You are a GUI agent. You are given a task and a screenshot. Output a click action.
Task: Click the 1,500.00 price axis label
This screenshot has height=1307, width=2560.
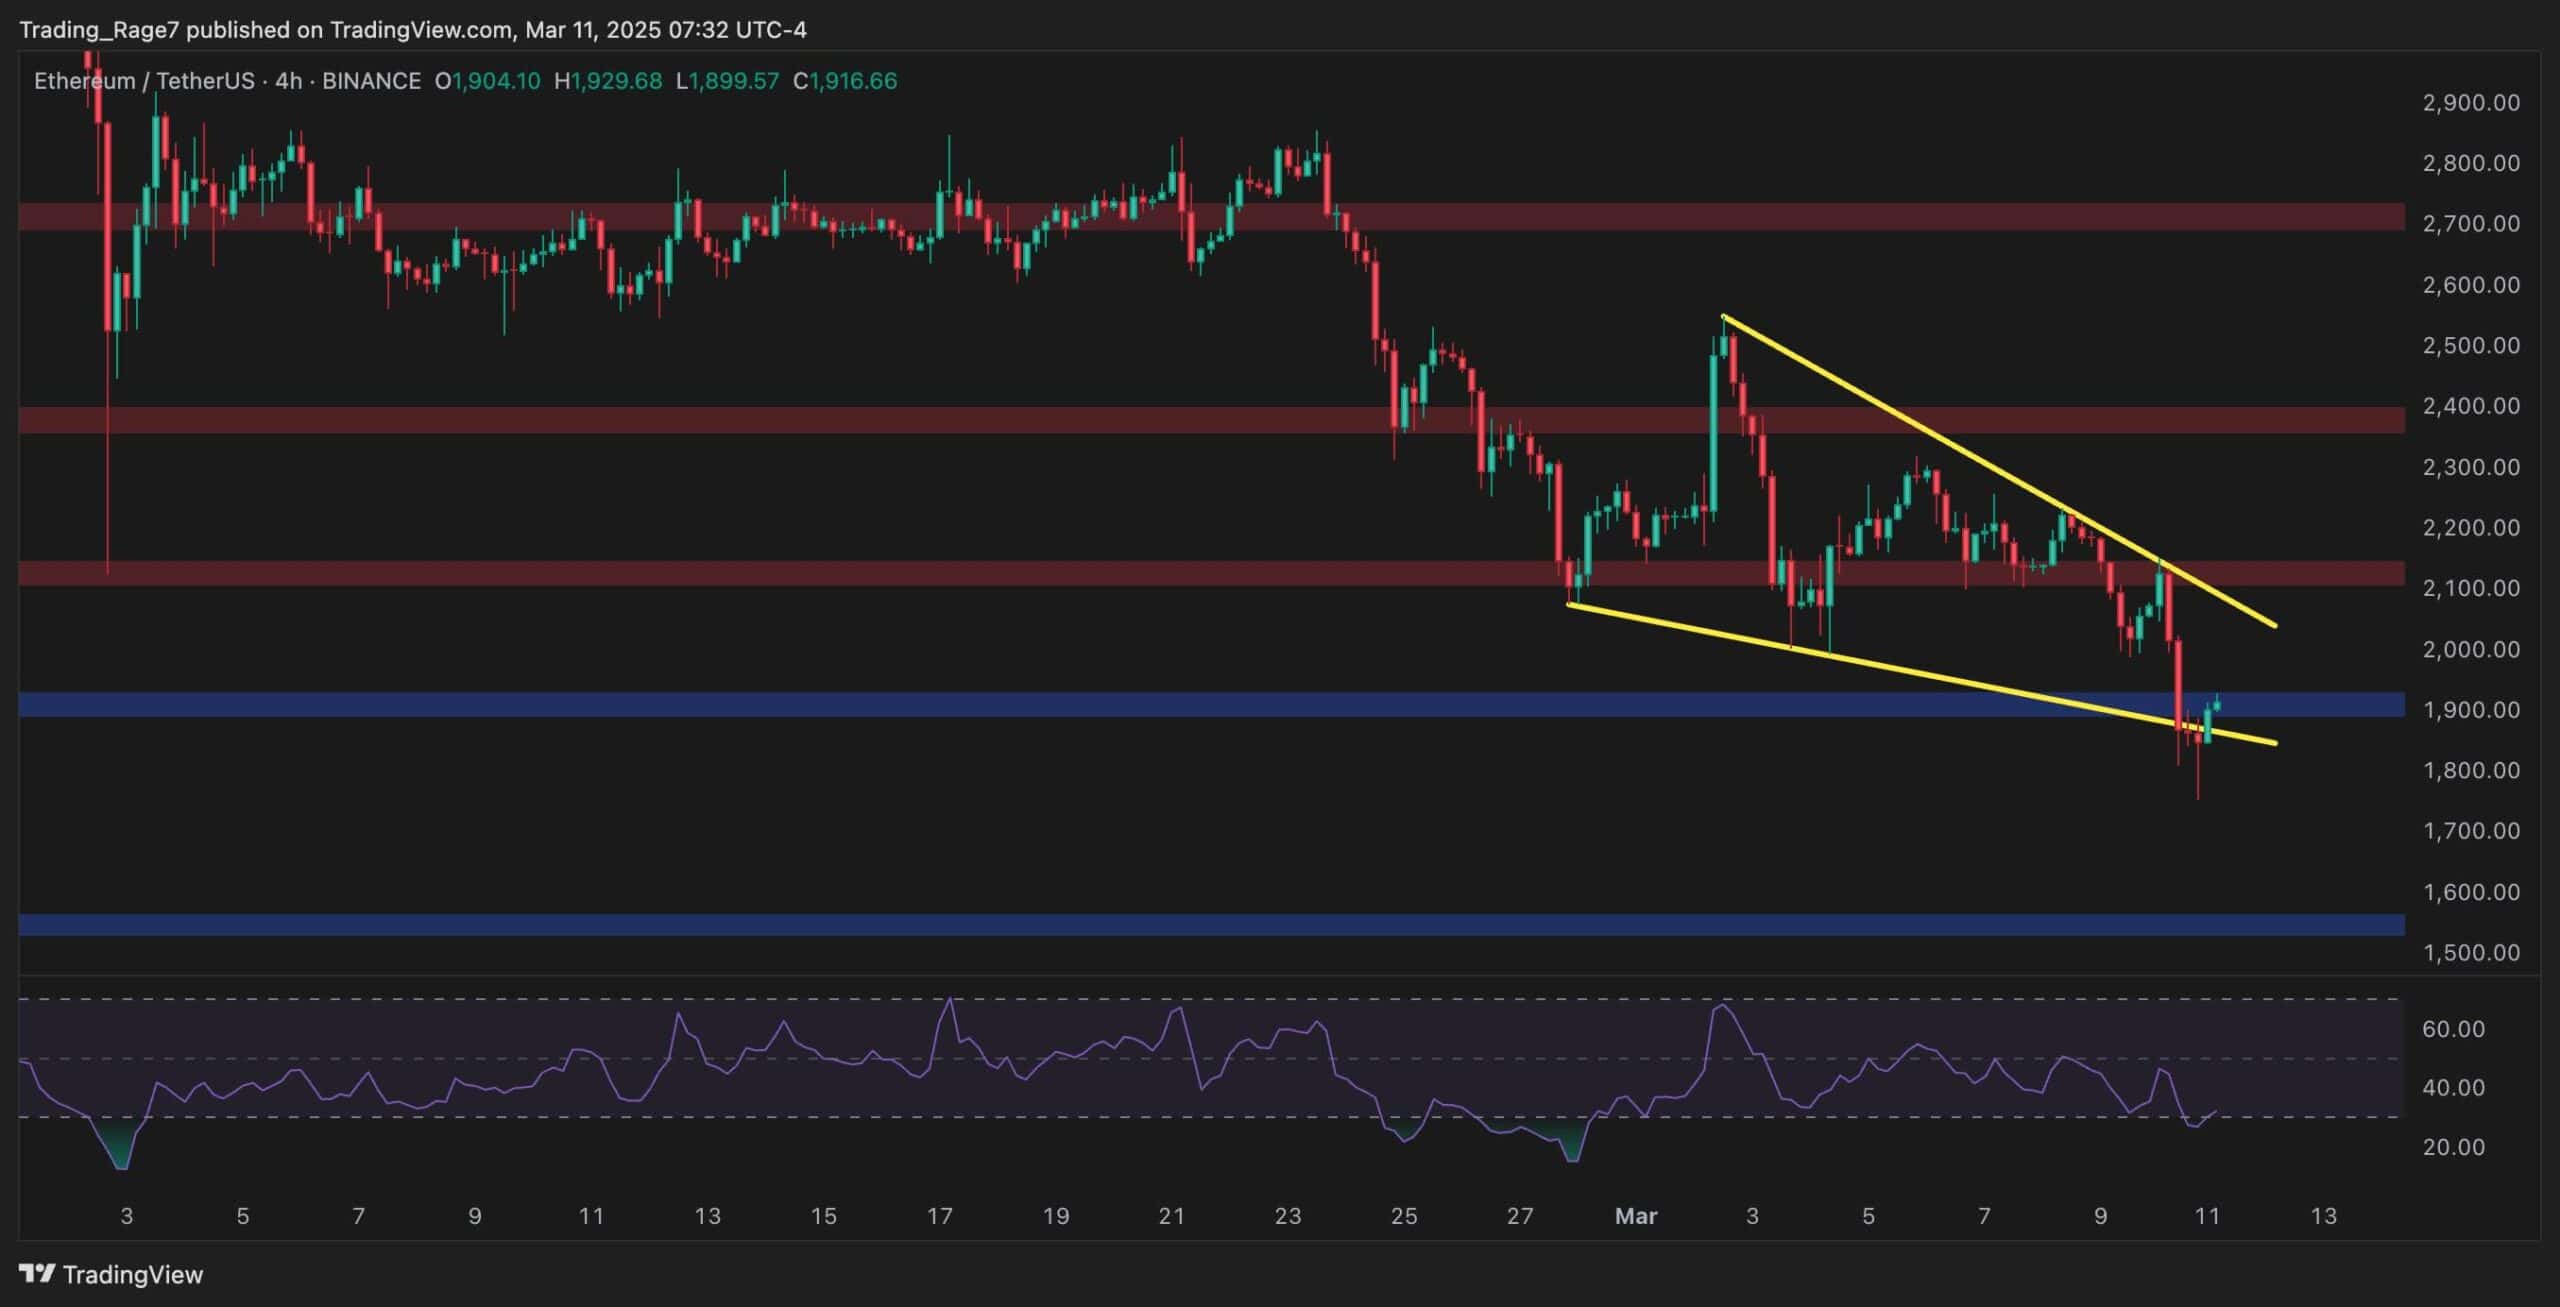pyautogui.click(x=2471, y=952)
